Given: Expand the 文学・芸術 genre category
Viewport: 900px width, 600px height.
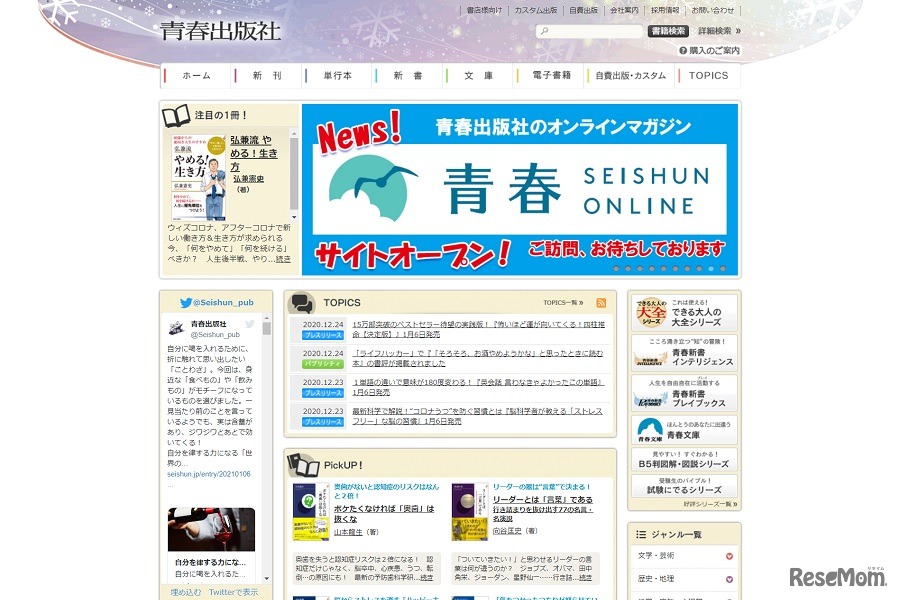Looking at the screenshot, I should [x=730, y=556].
